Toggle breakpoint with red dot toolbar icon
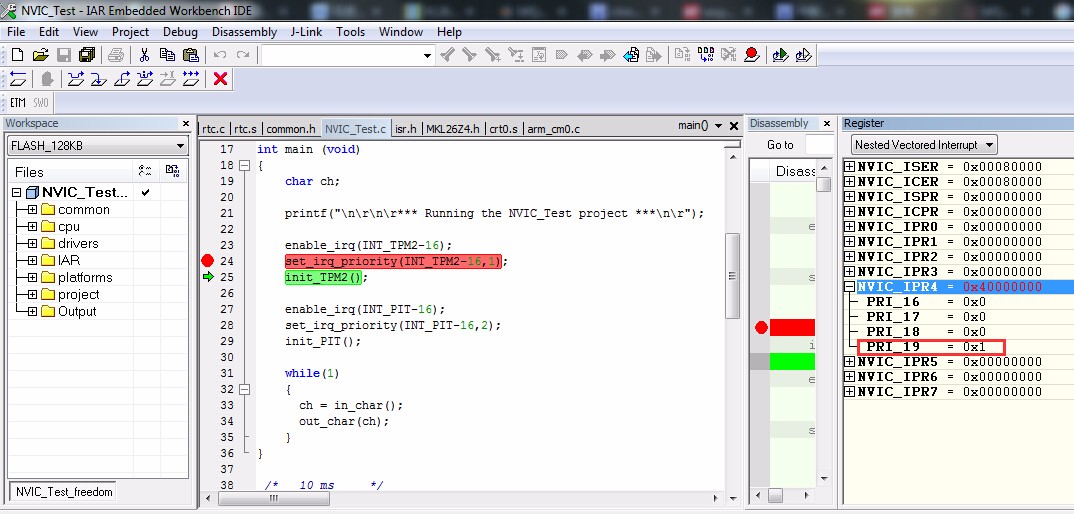This screenshot has width=1074, height=514. point(752,55)
